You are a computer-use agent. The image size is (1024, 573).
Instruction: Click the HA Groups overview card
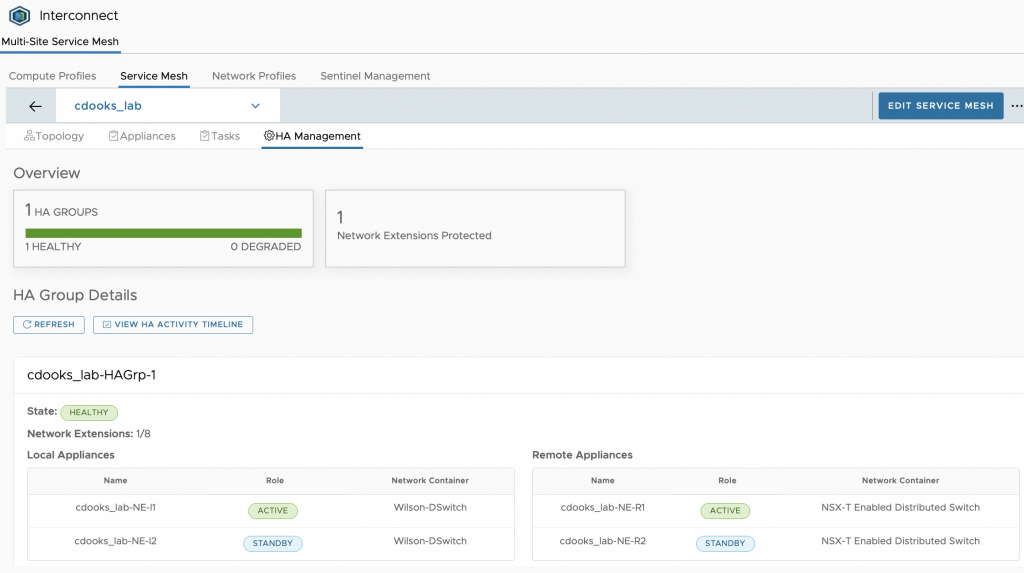click(x=163, y=229)
